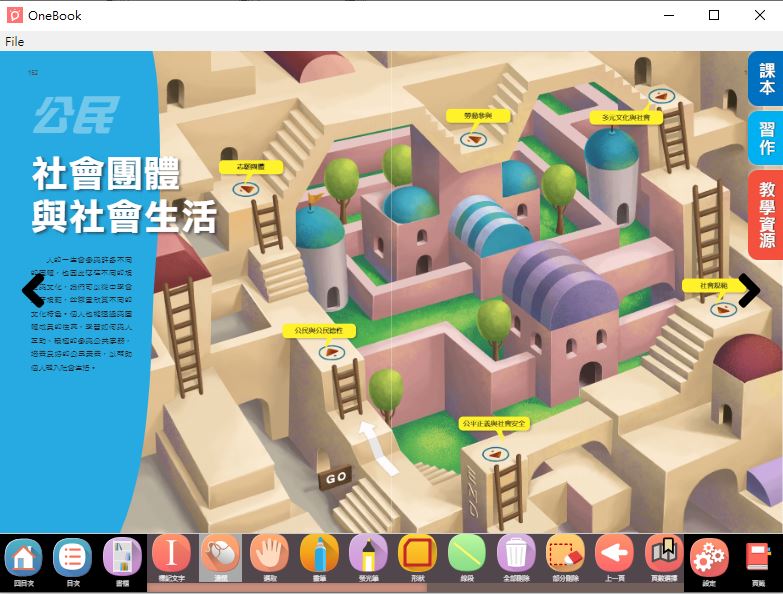Click the trash can to delete all
783x594 pixels.
coord(516,554)
